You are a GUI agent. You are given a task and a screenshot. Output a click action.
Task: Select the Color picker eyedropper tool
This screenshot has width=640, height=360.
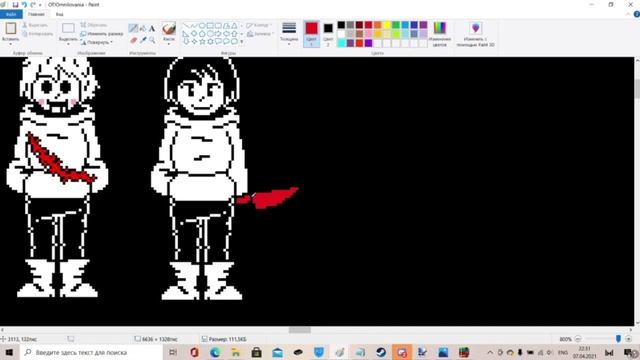point(143,40)
